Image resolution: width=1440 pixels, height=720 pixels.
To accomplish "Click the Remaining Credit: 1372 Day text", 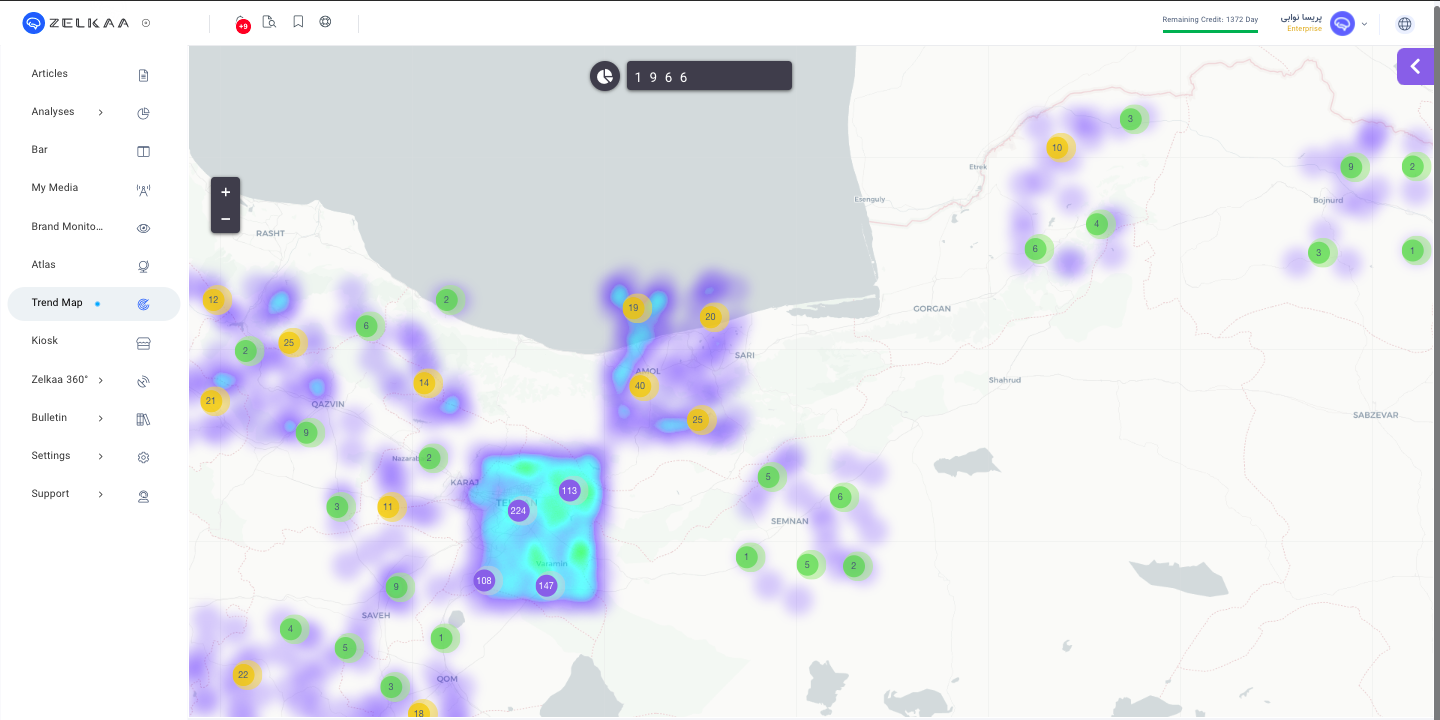I will (1210, 19).
